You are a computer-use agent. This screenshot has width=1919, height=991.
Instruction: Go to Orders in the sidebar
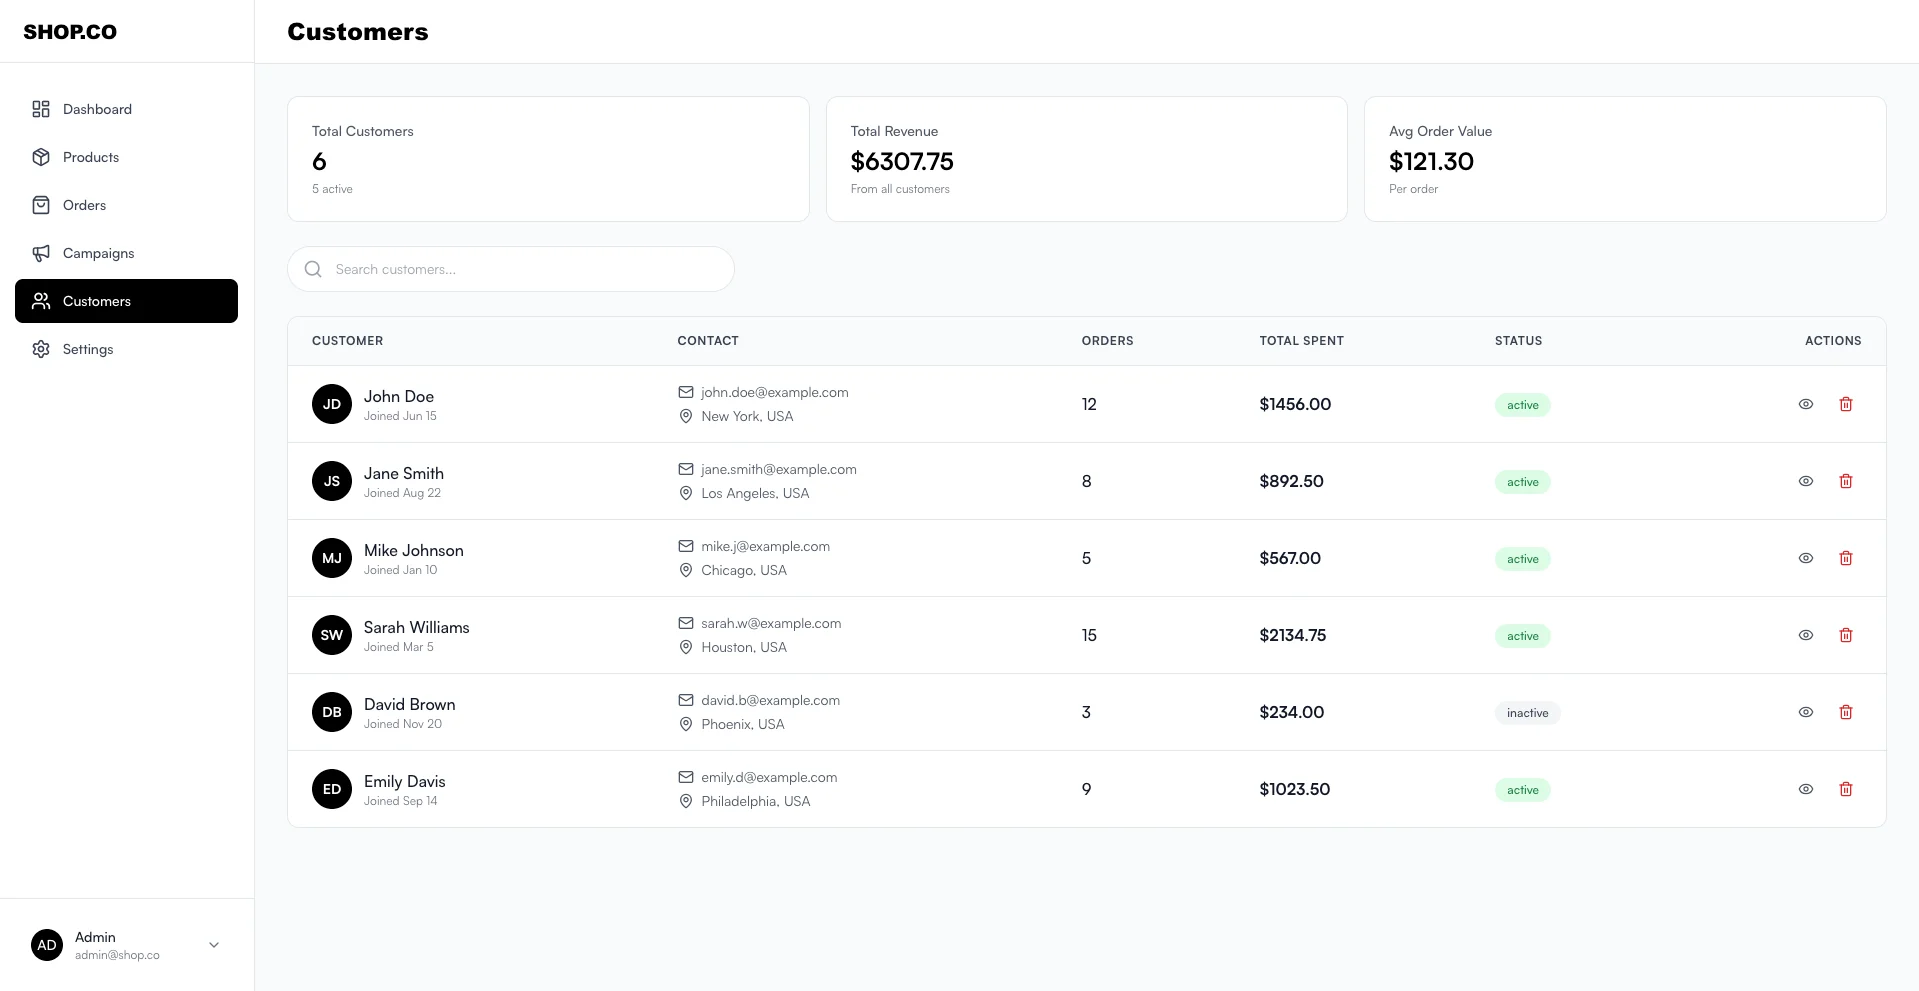click(x=84, y=205)
